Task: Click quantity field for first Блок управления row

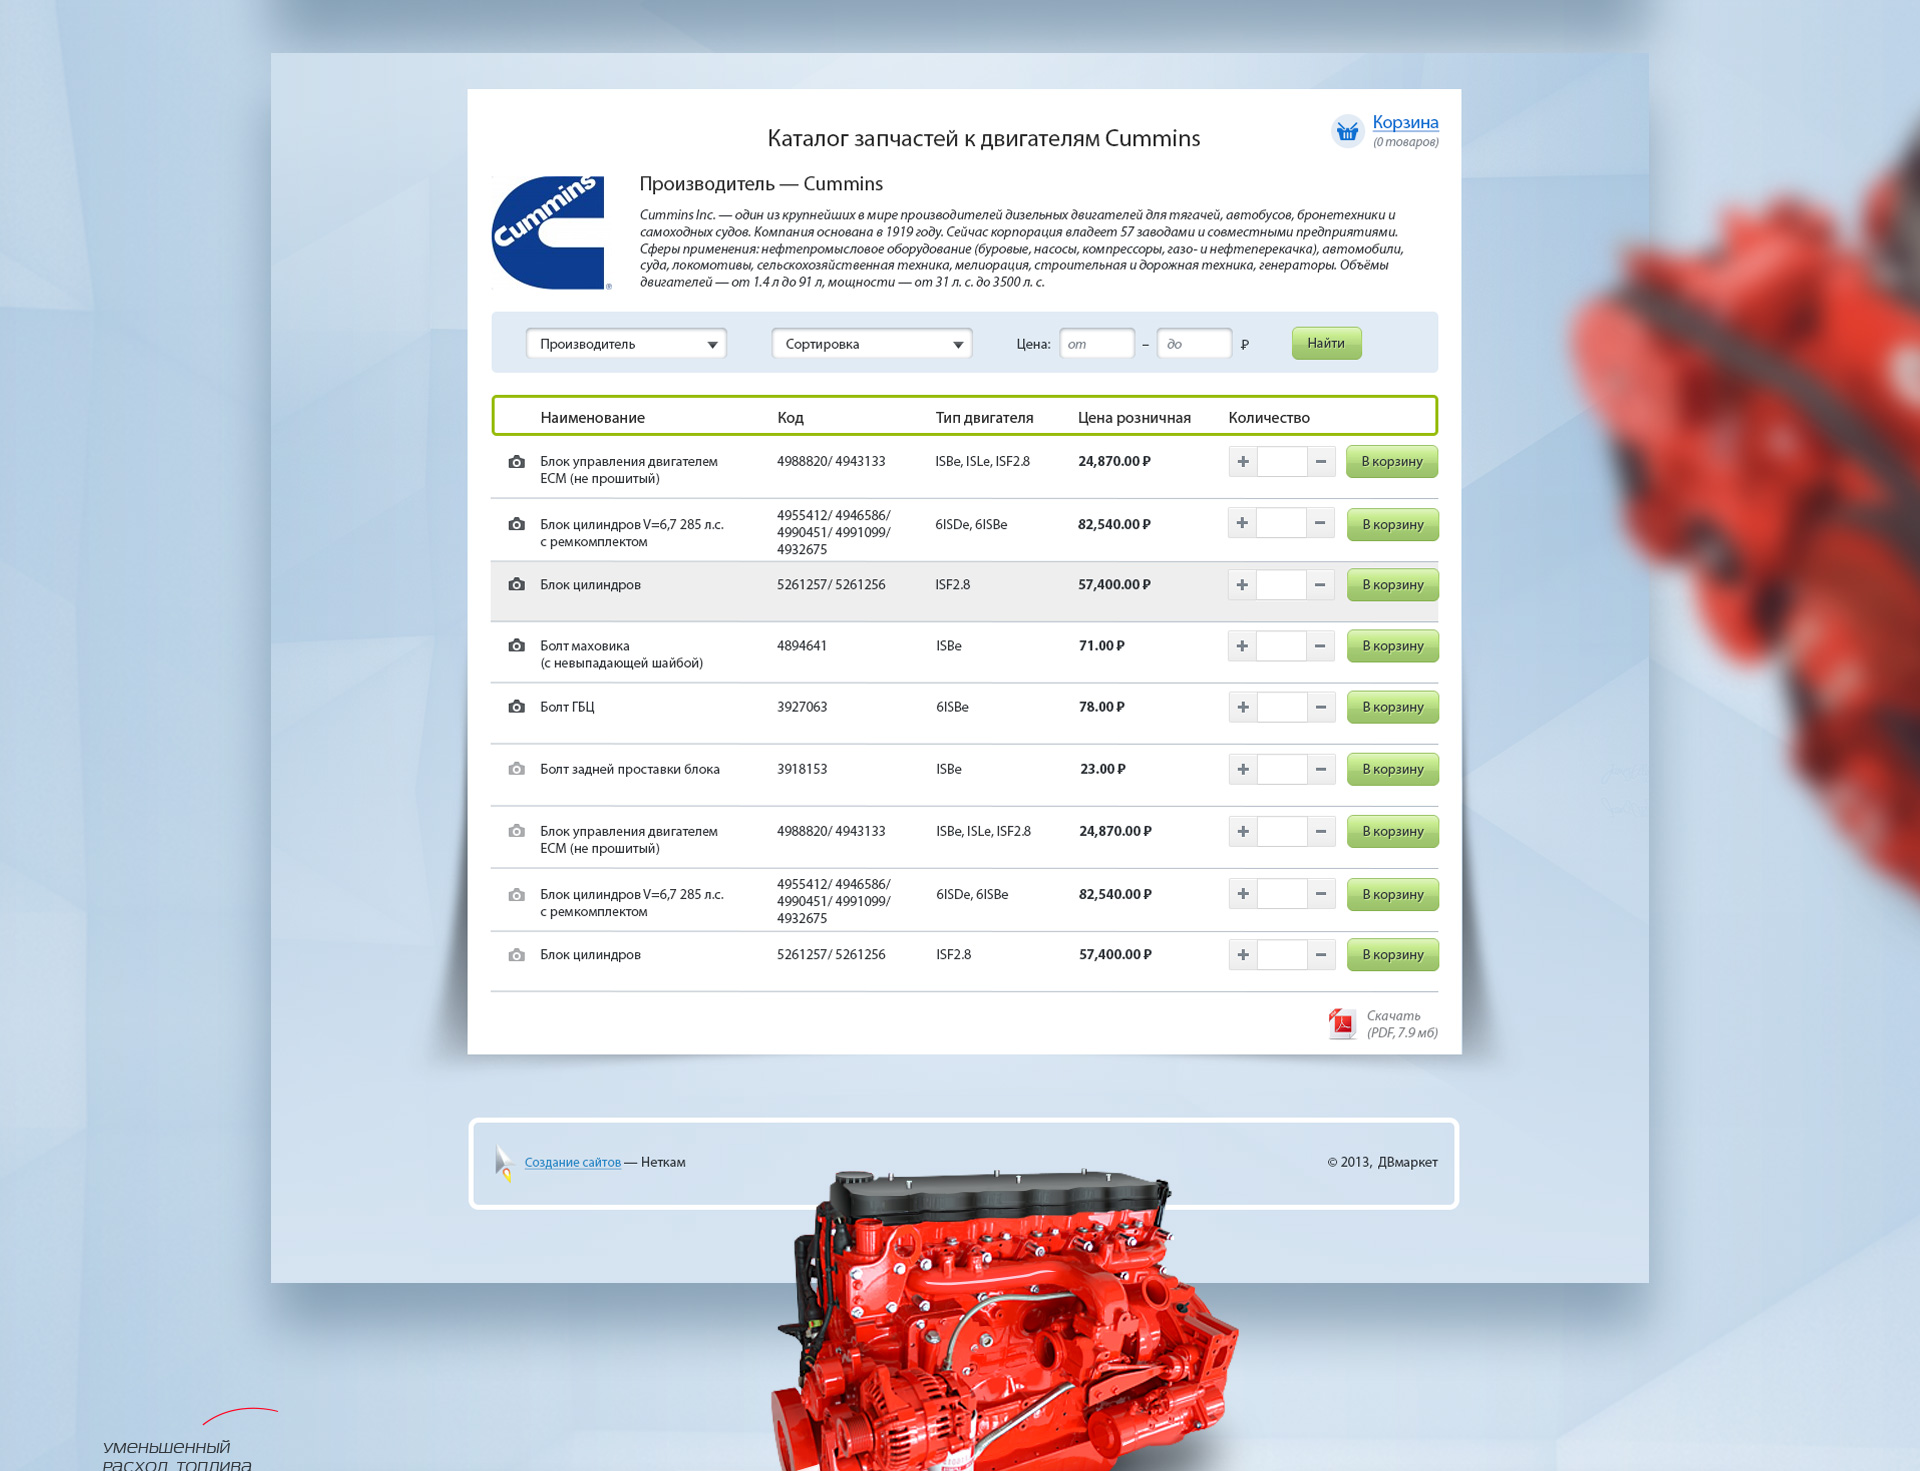Action: tap(1281, 462)
